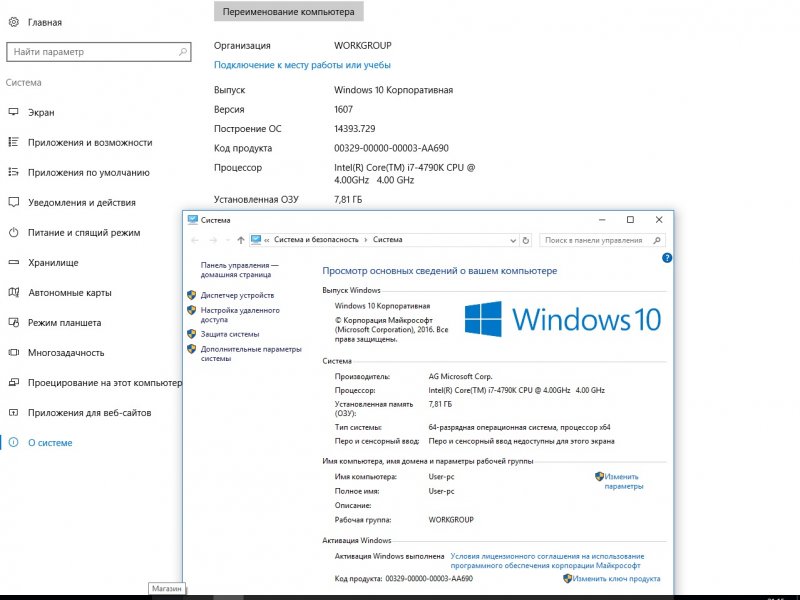The image size is (800, 600).
Task: Go up one level in Система window
Action: [x=240, y=240]
